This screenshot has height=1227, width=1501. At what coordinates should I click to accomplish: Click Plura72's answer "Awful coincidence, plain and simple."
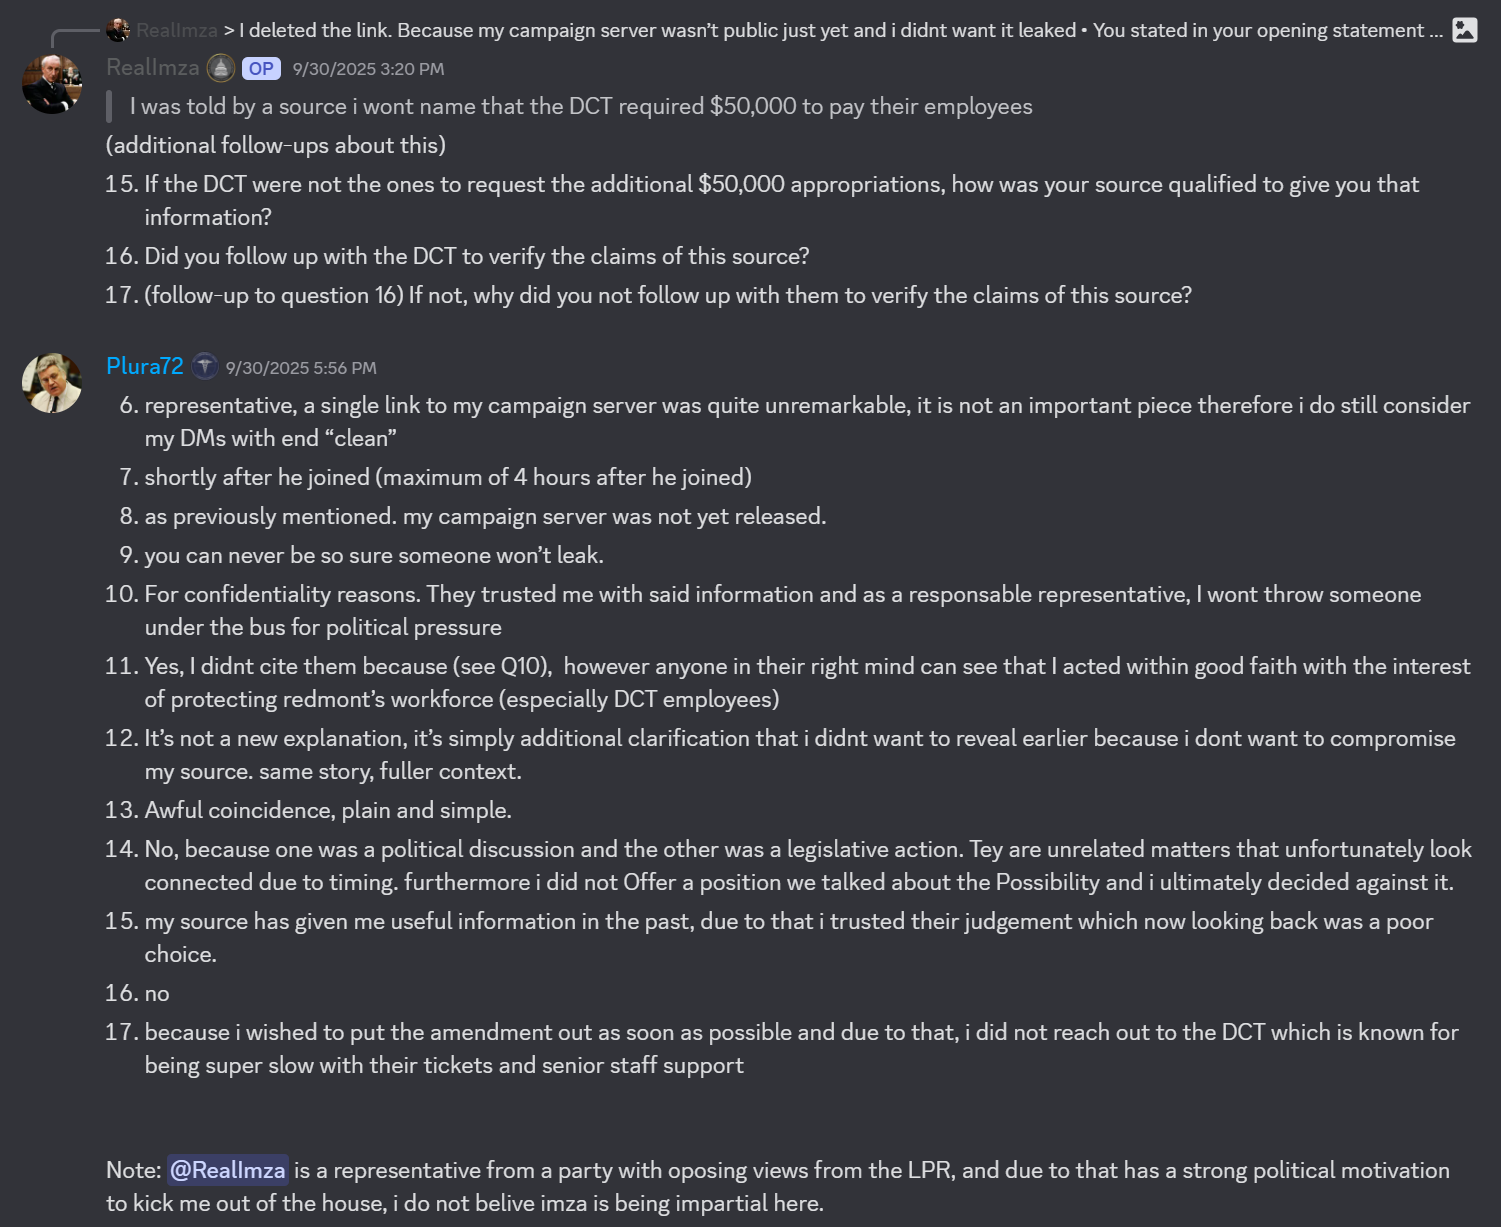pyautogui.click(x=328, y=810)
